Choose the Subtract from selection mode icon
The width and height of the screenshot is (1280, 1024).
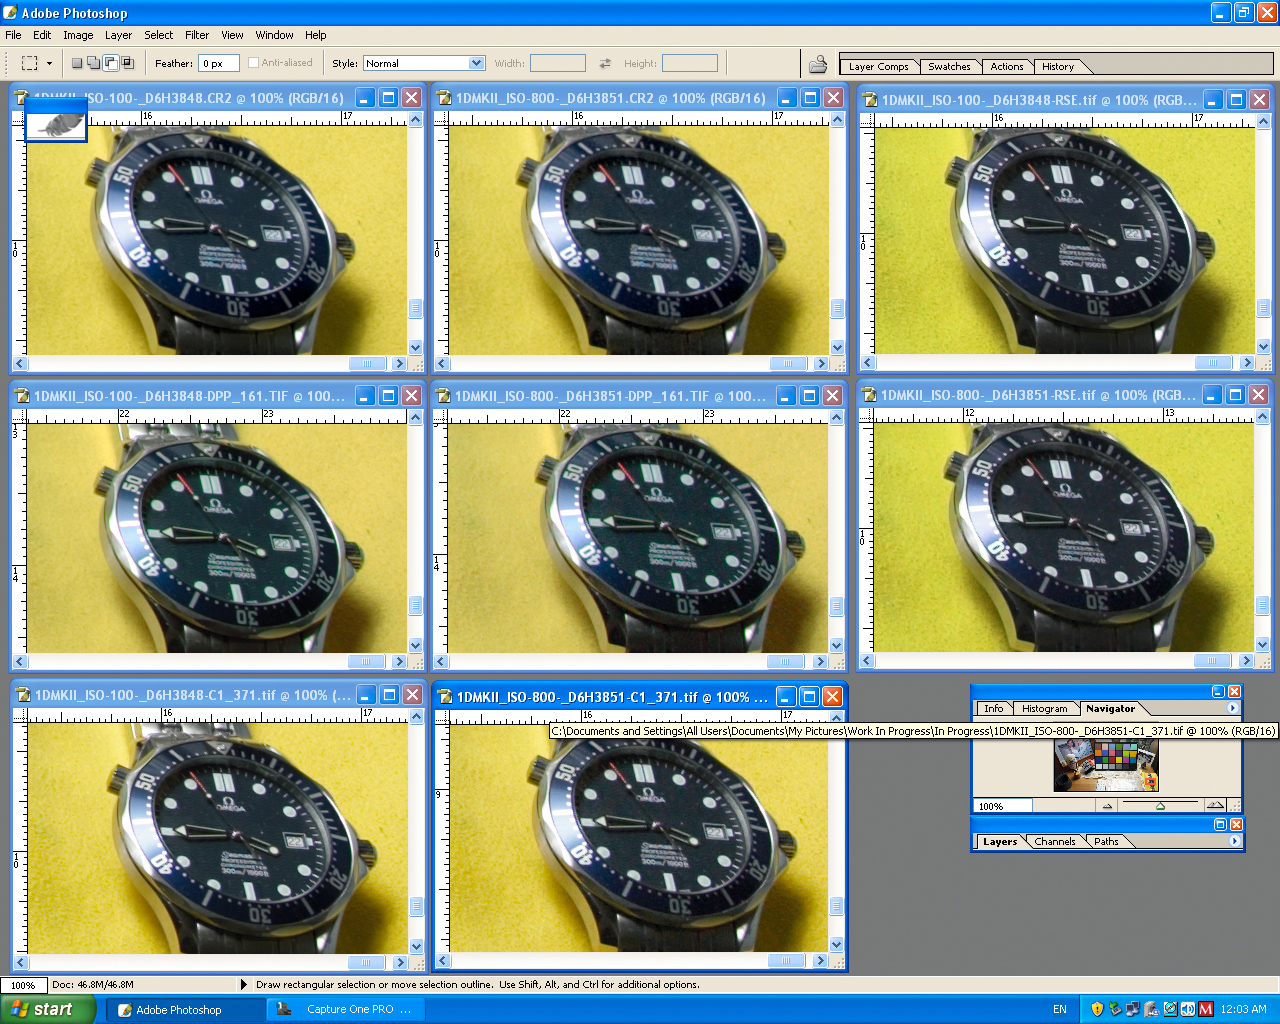tap(111, 63)
